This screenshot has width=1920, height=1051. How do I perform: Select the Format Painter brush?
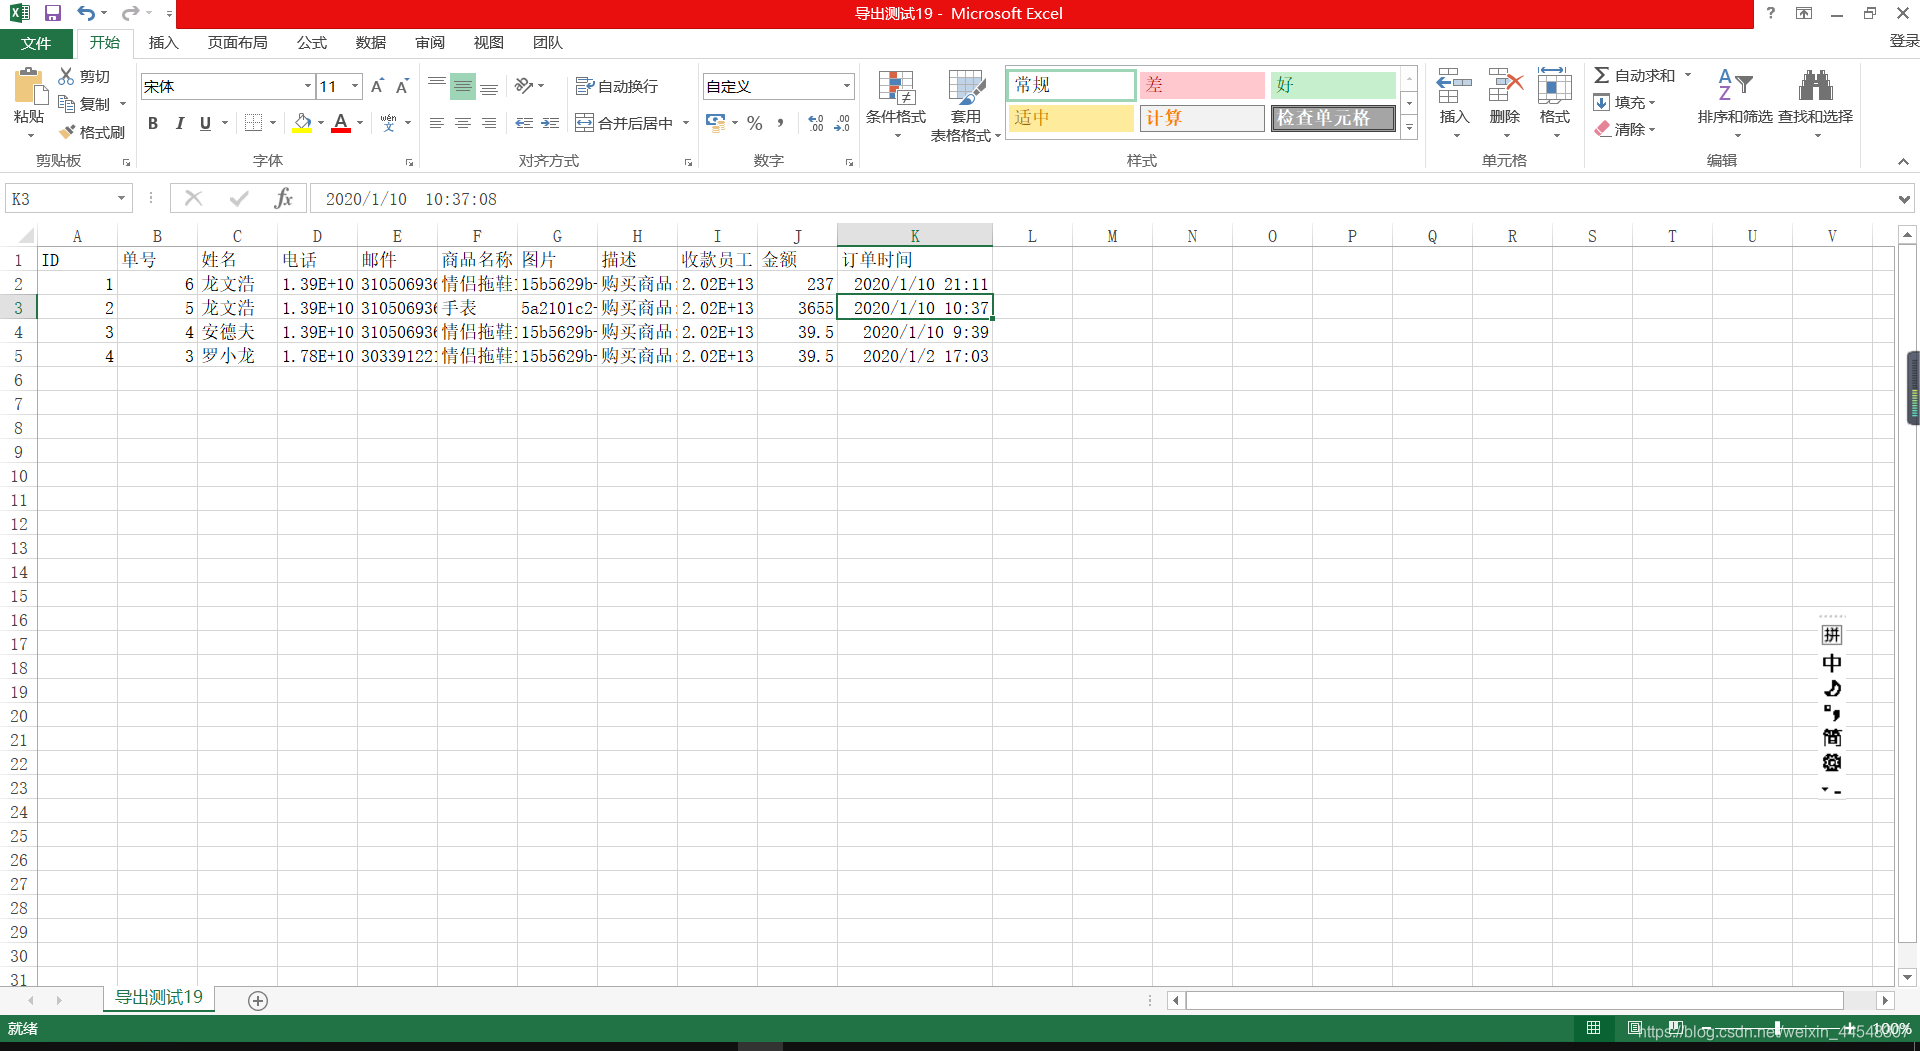point(67,132)
